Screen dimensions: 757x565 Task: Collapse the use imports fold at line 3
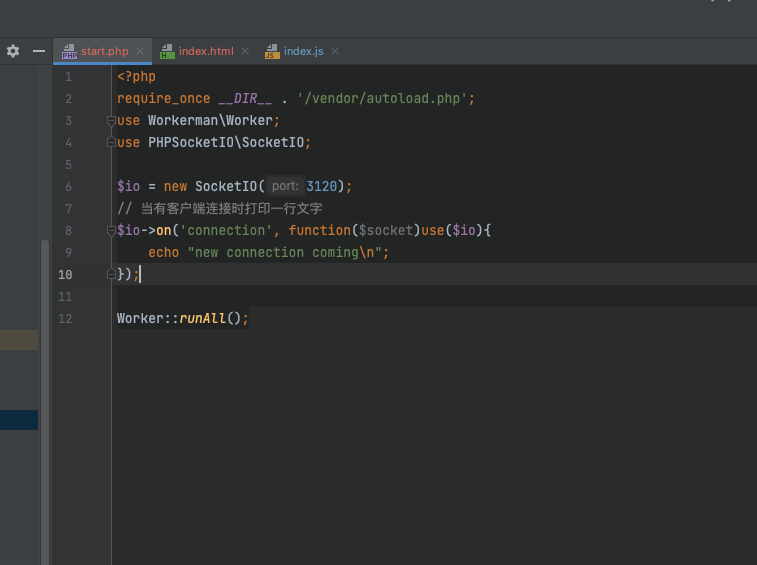pyautogui.click(x=111, y=121)
